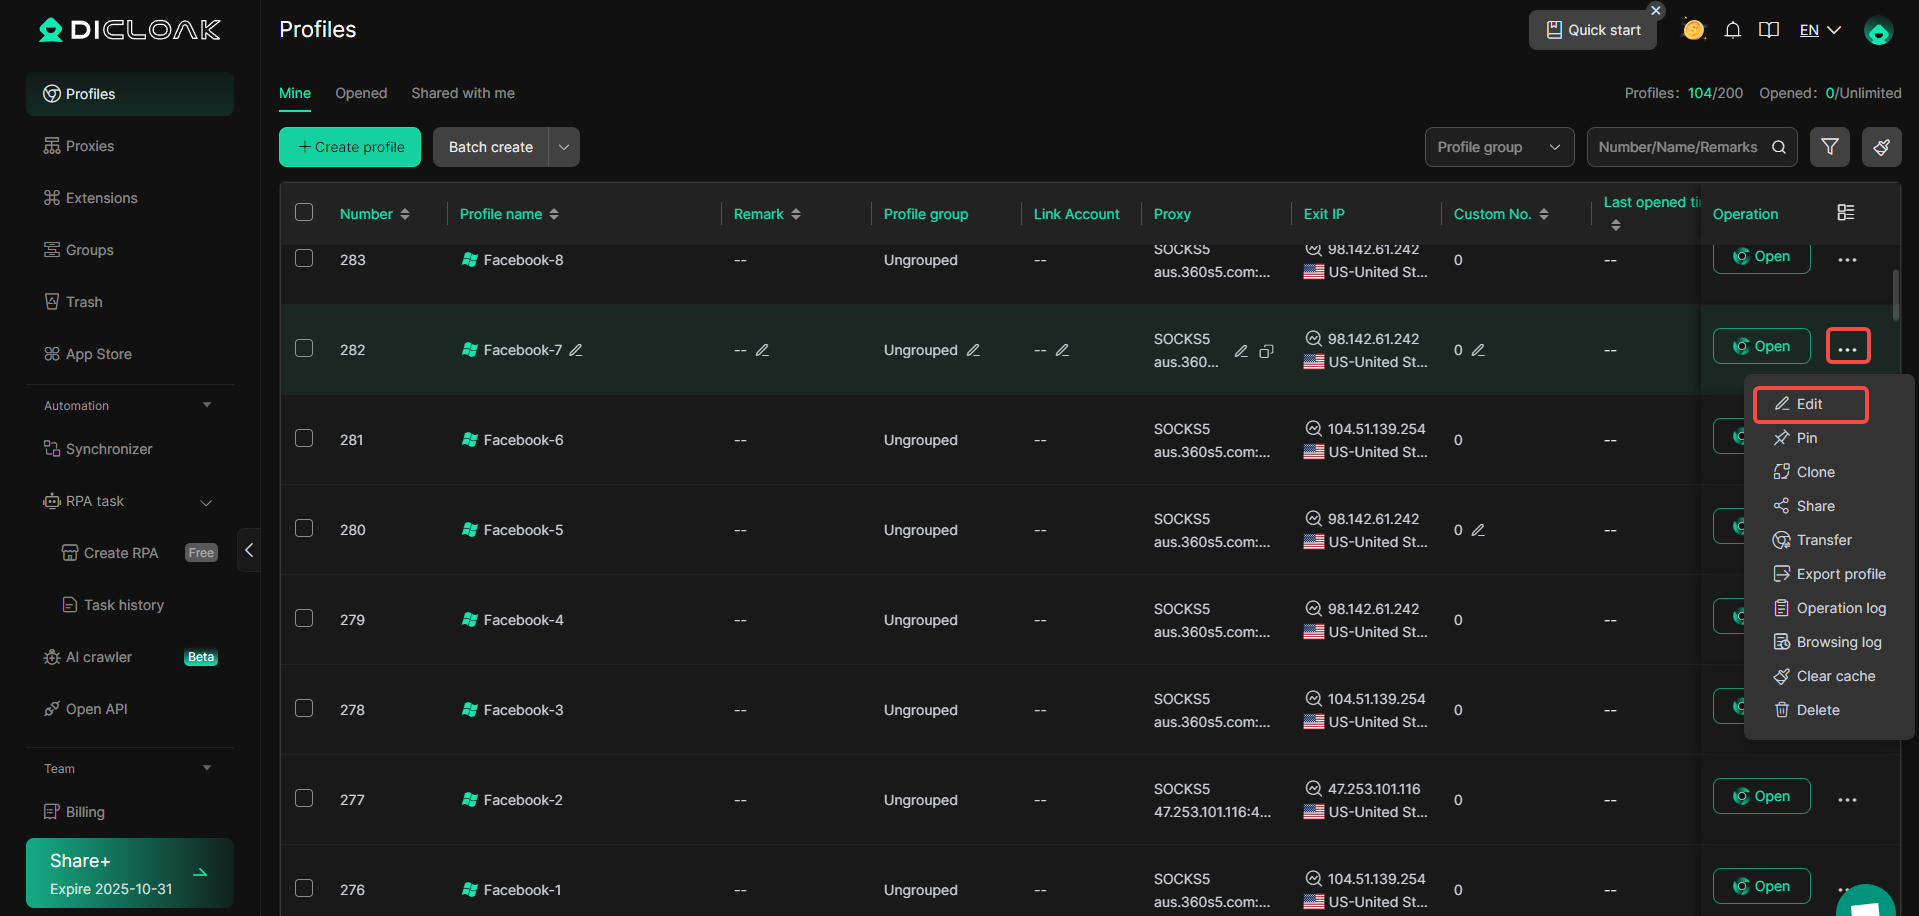Click the search magnifier in Number/Name/Remarks field
Image resolution: width=1919 pixels, height=916 pixels.
tap(1780, 147)
